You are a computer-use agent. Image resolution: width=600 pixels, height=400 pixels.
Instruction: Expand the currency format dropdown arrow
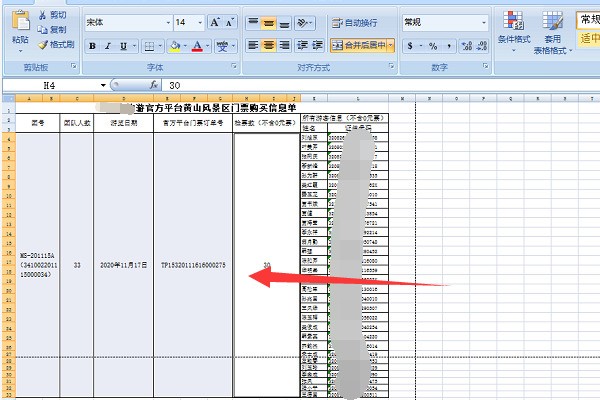click(420, 46)
